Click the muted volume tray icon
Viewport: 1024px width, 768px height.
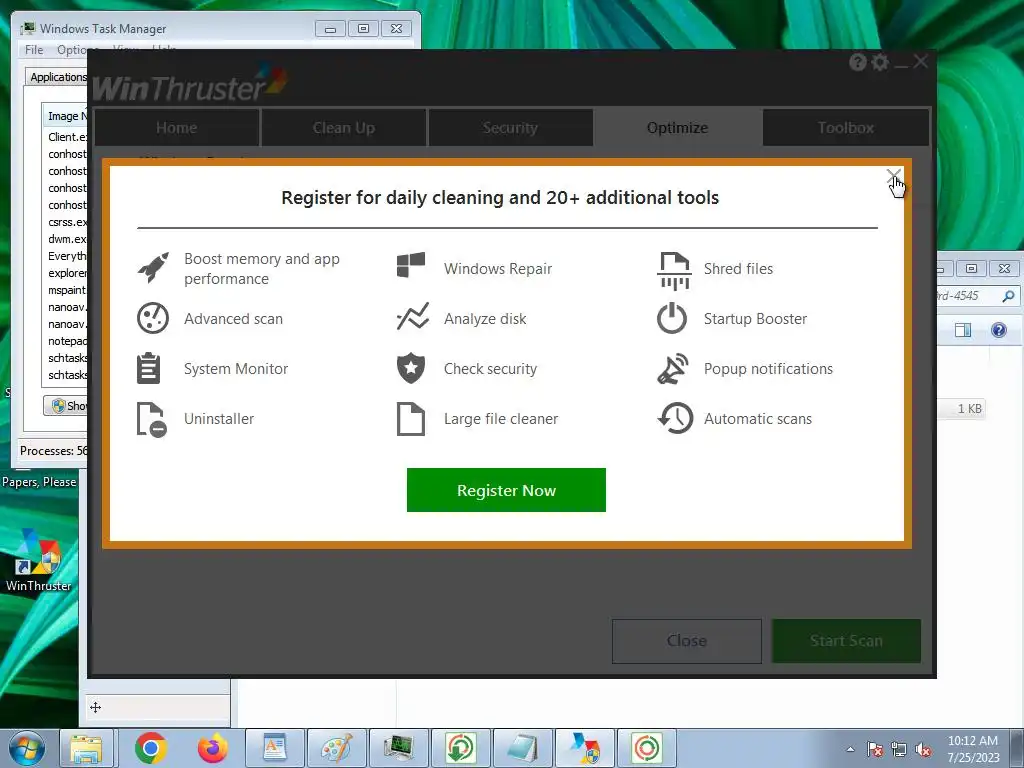tap(923, 749)
